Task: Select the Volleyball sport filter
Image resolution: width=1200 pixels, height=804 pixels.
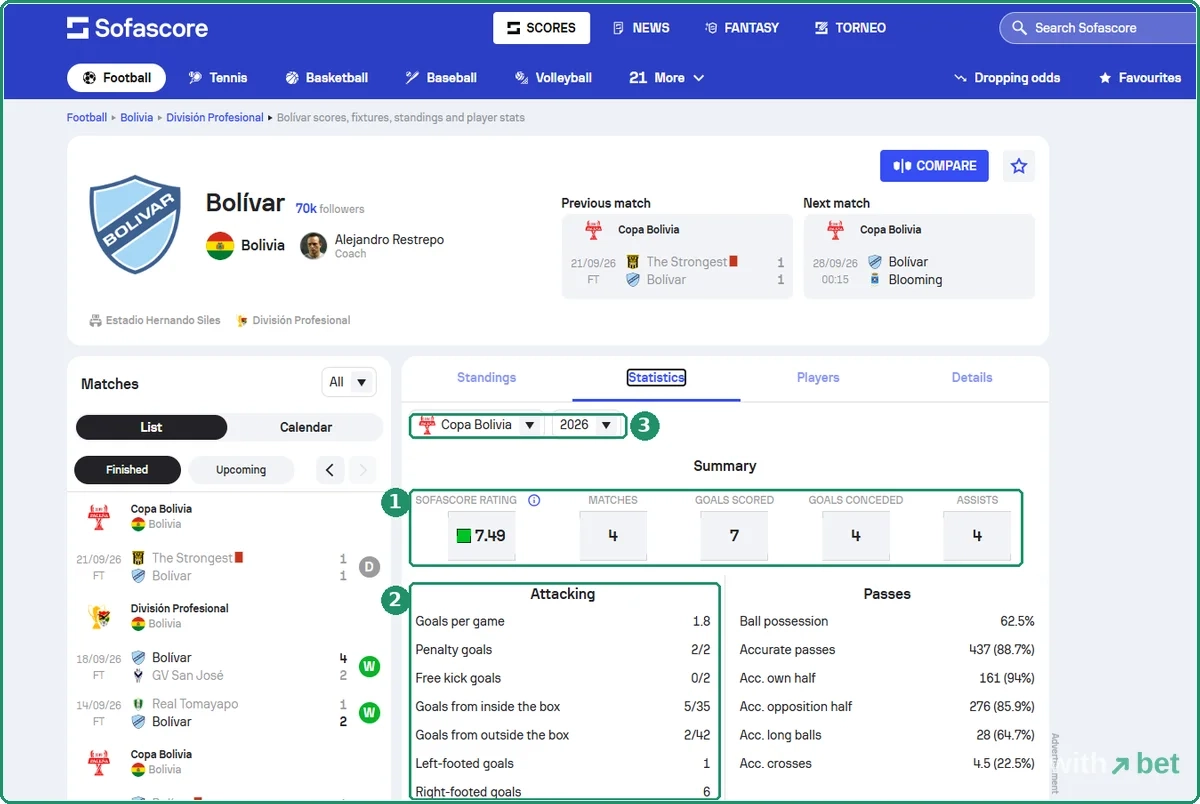Action: (553, 78)
